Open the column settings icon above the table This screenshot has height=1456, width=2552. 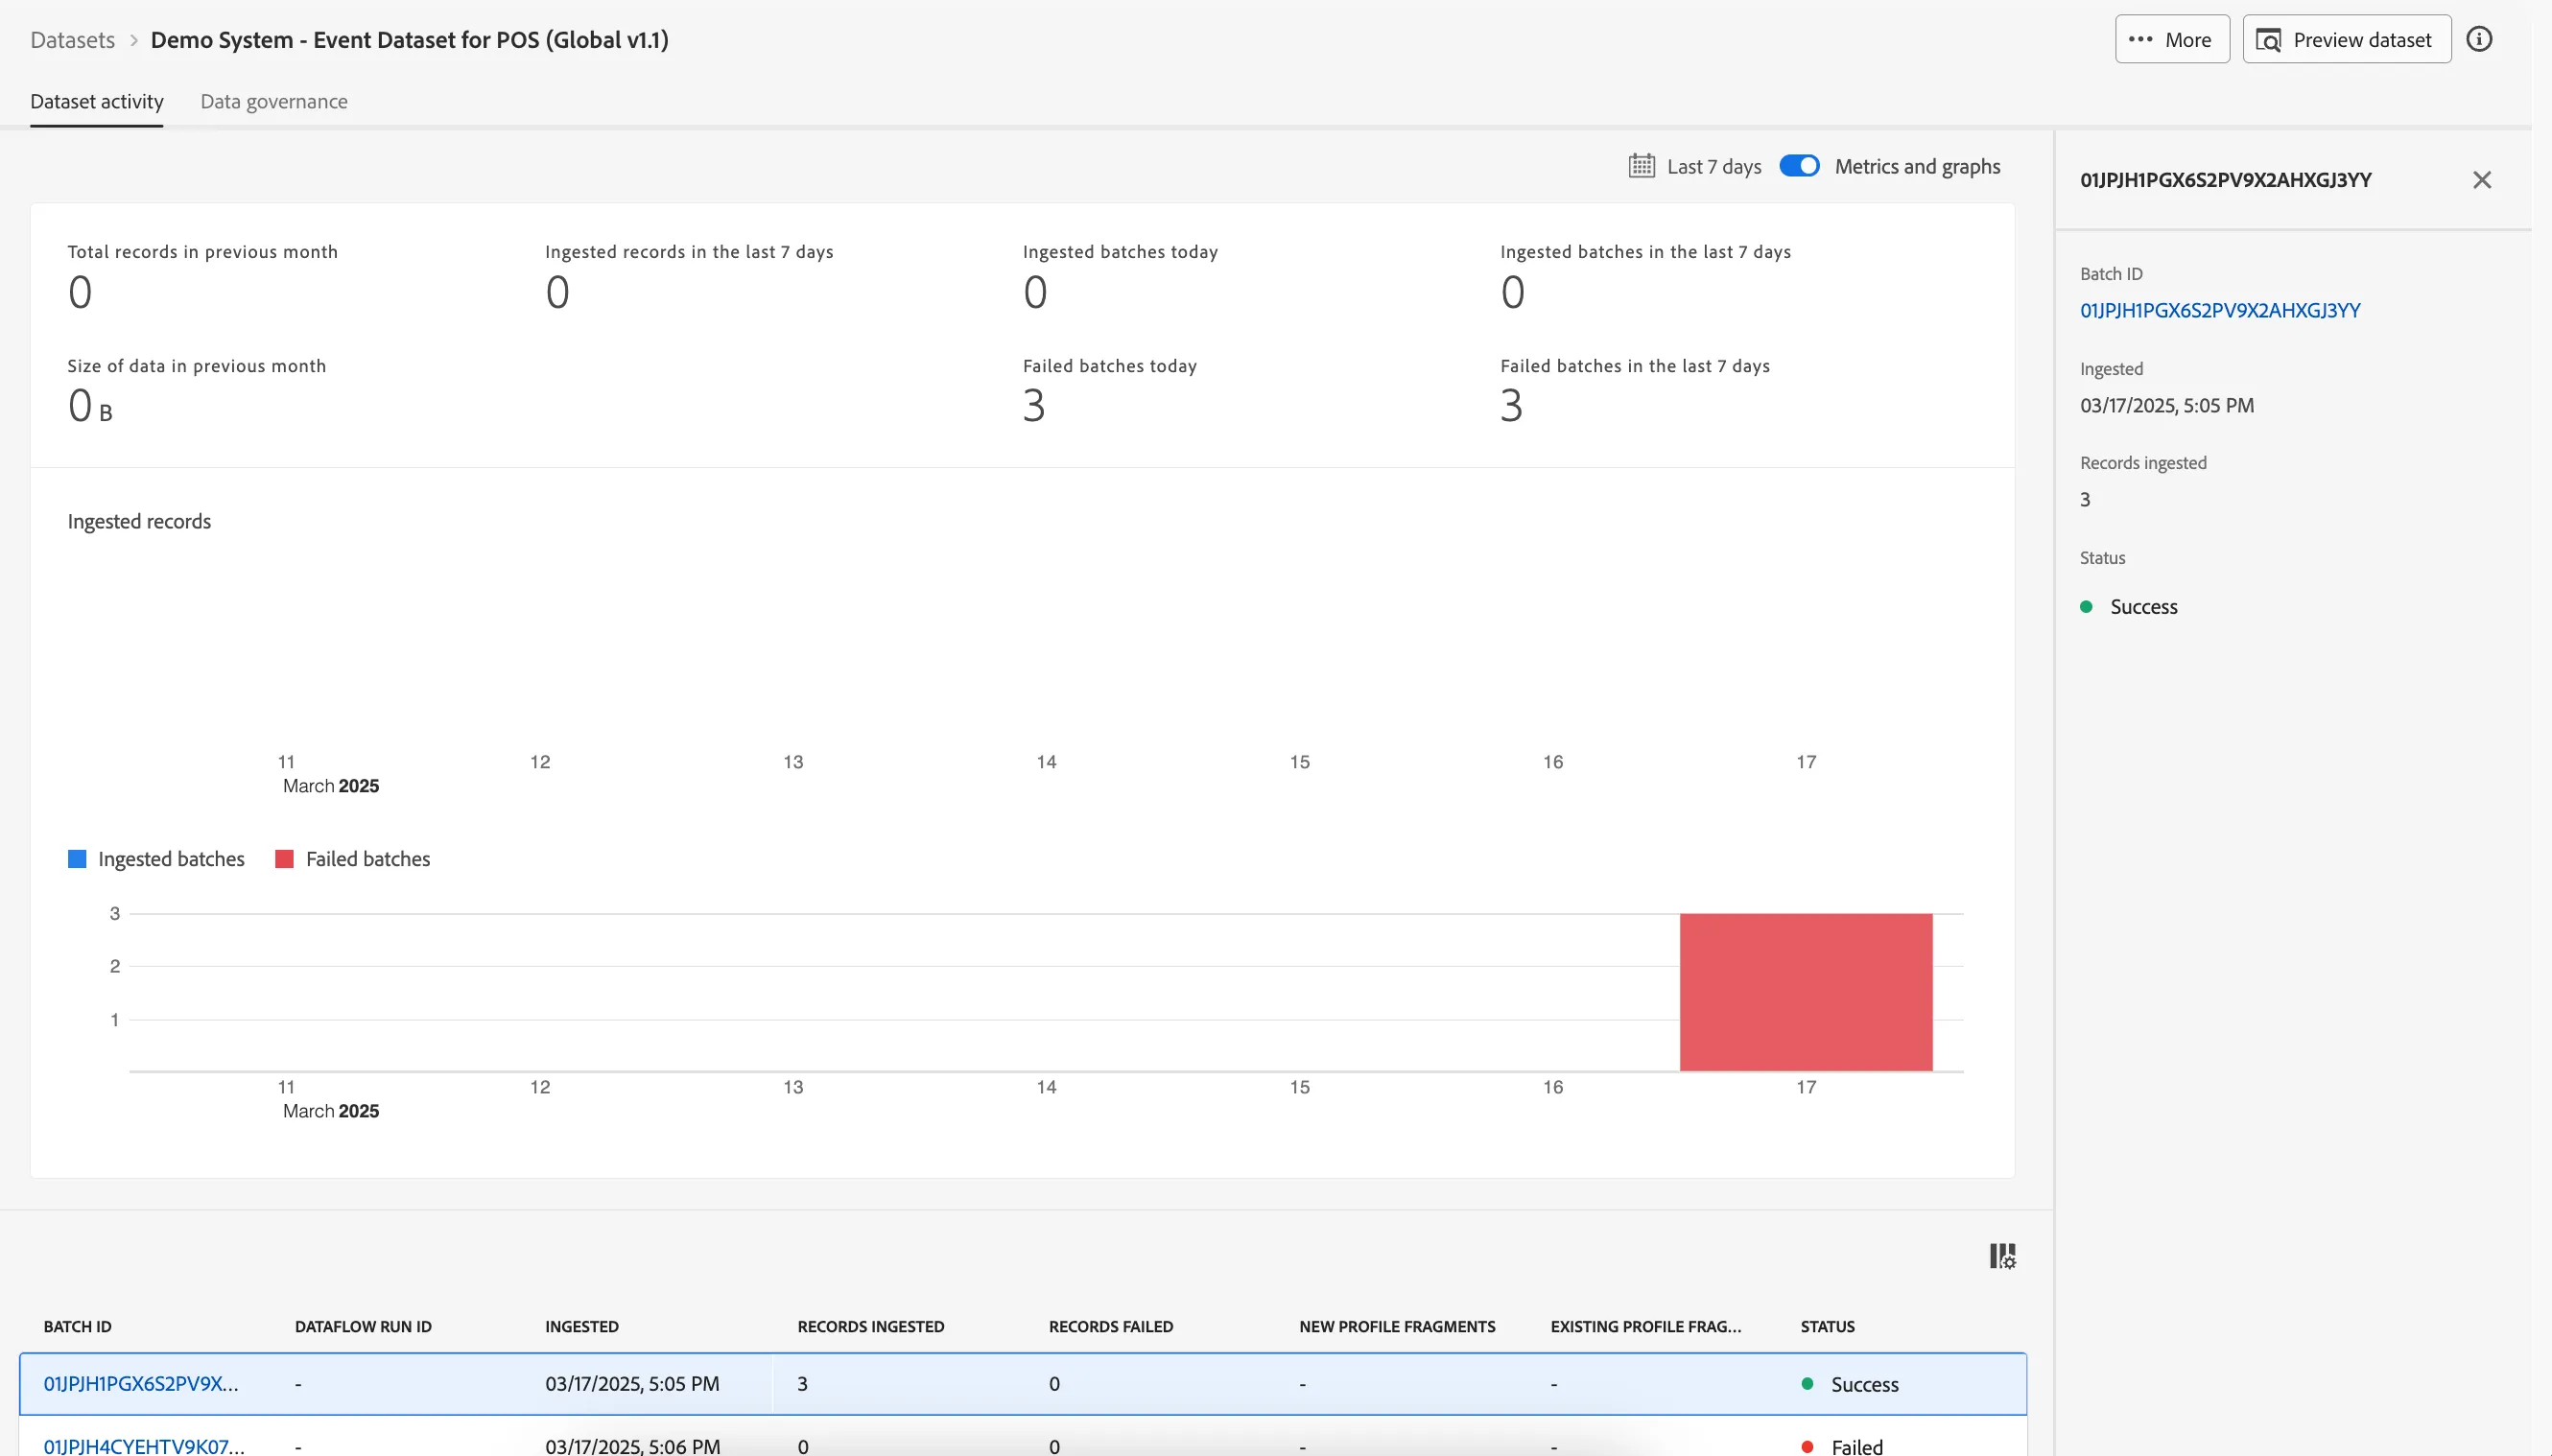click(2003, 1256)
